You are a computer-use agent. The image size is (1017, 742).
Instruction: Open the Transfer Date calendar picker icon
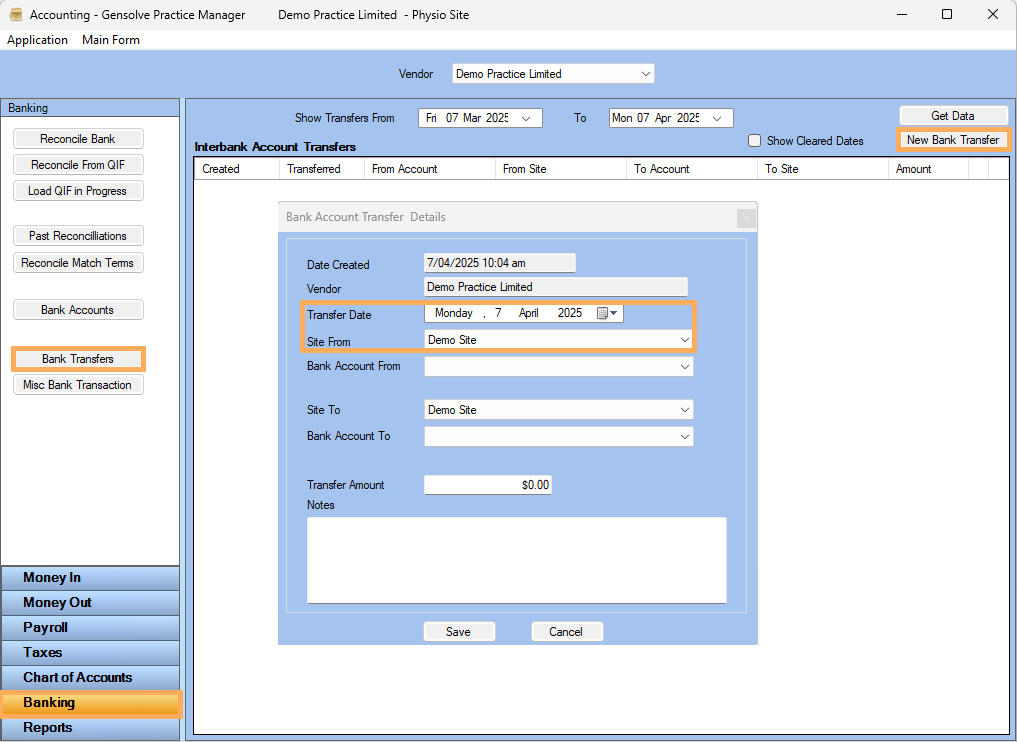tap(606, 313)
